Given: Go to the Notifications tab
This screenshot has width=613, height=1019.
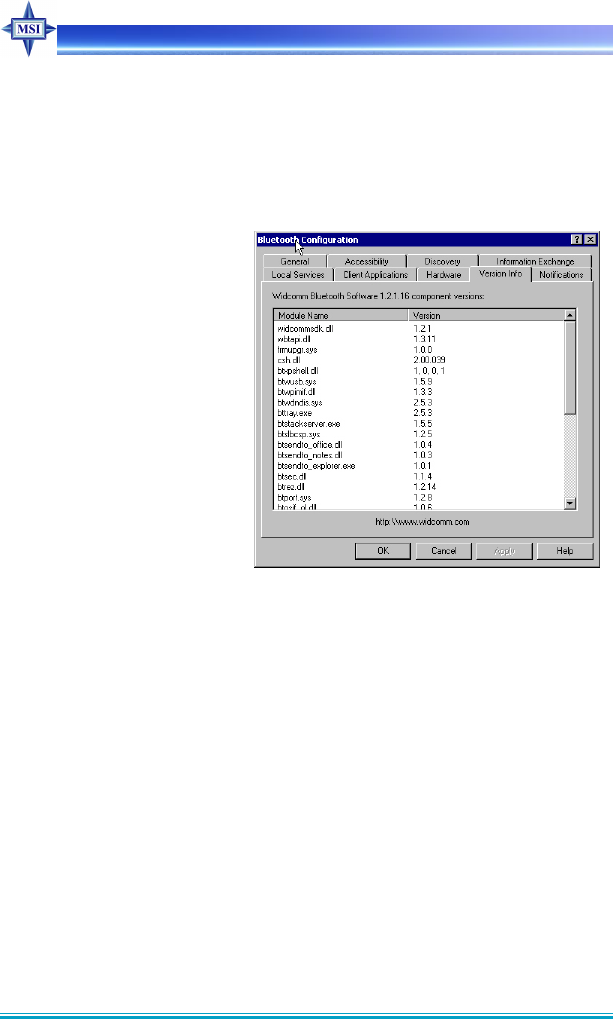Looking at the screenshot, I should [x=562, y=275].
